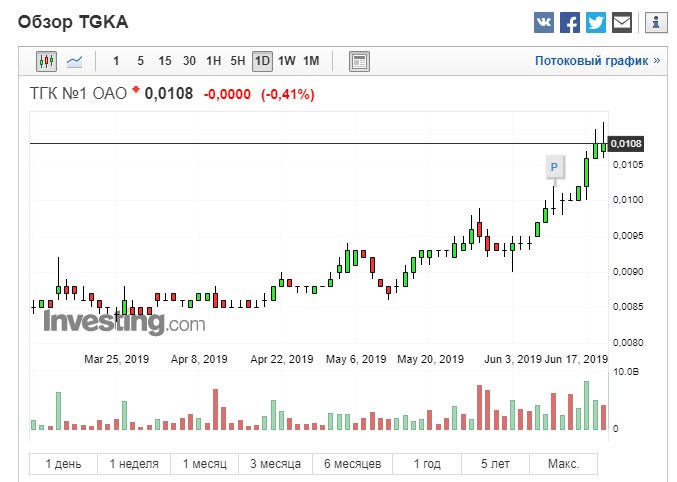Open the news overlay icon in toolbar

(359, 61)
